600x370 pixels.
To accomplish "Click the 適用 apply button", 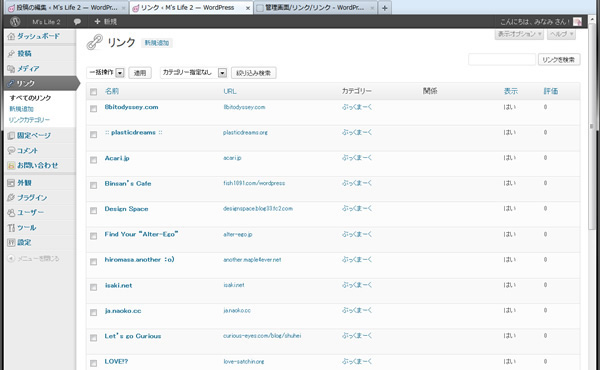I will 140,73.
